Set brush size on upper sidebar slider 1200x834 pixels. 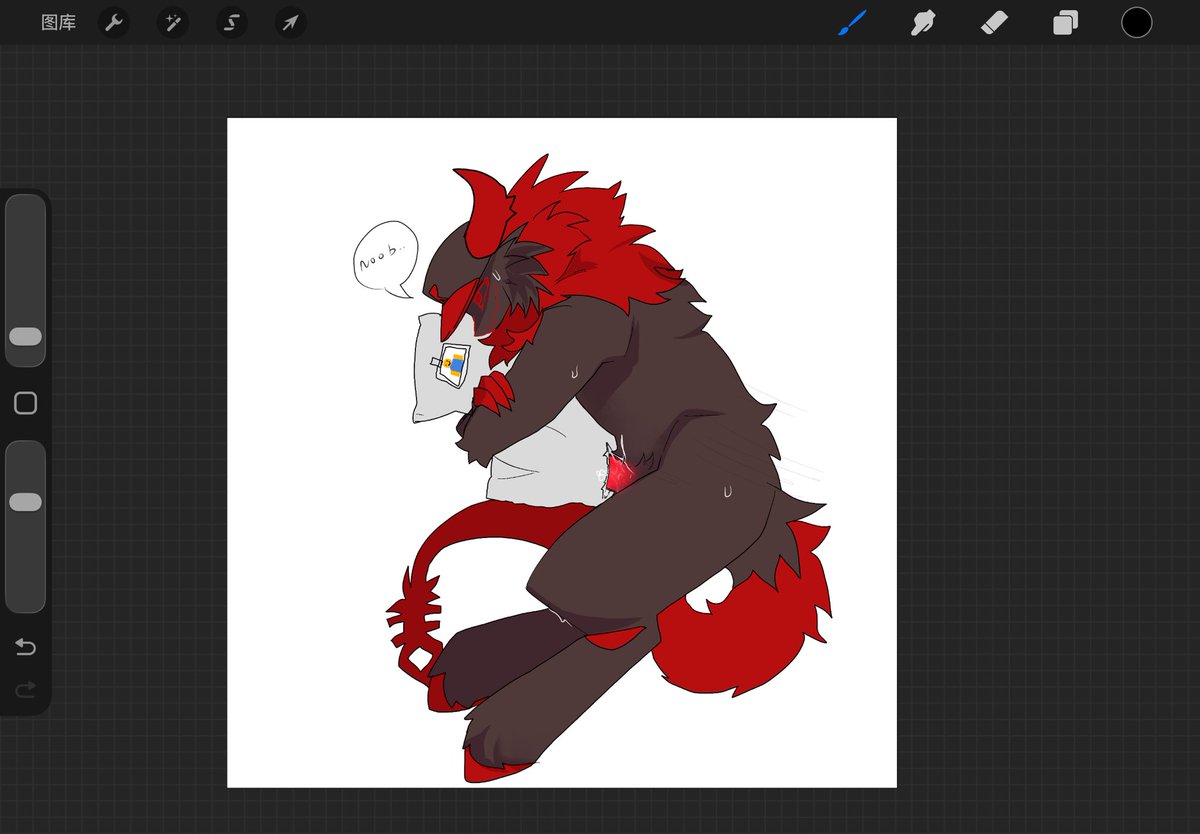pos(26,280)
